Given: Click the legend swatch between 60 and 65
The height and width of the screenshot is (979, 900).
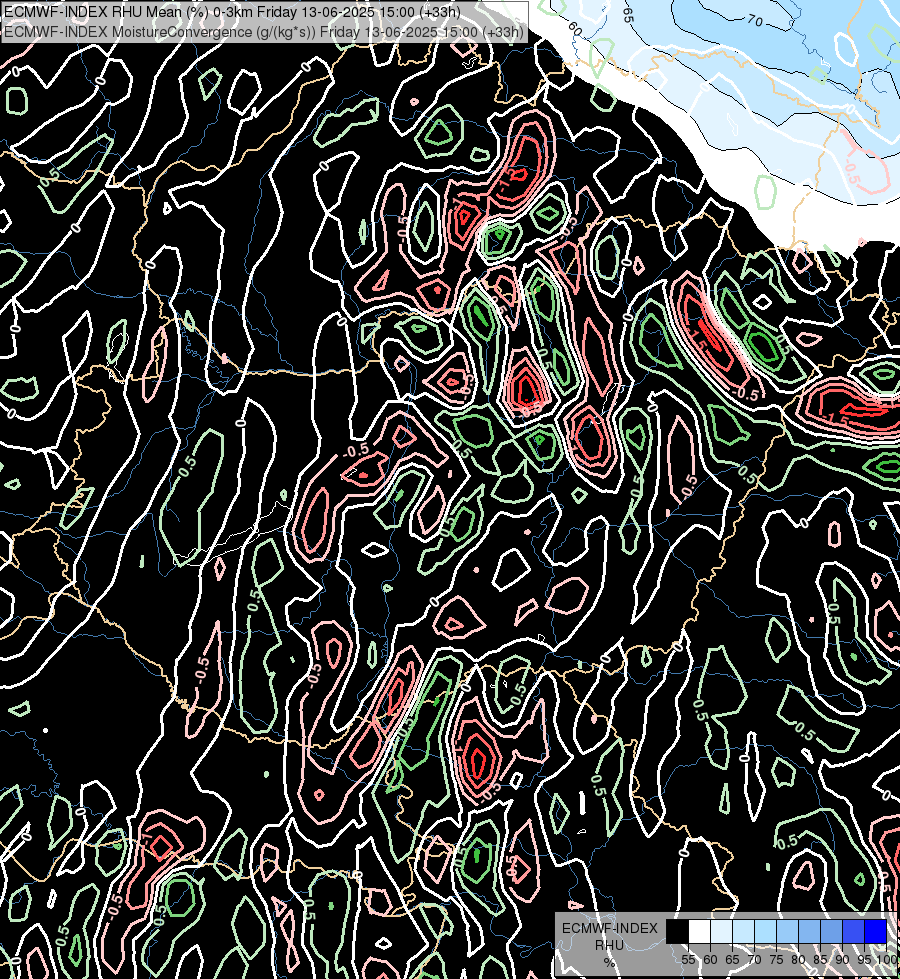Looking at the screenshot, I should click(x=721, y=931).
